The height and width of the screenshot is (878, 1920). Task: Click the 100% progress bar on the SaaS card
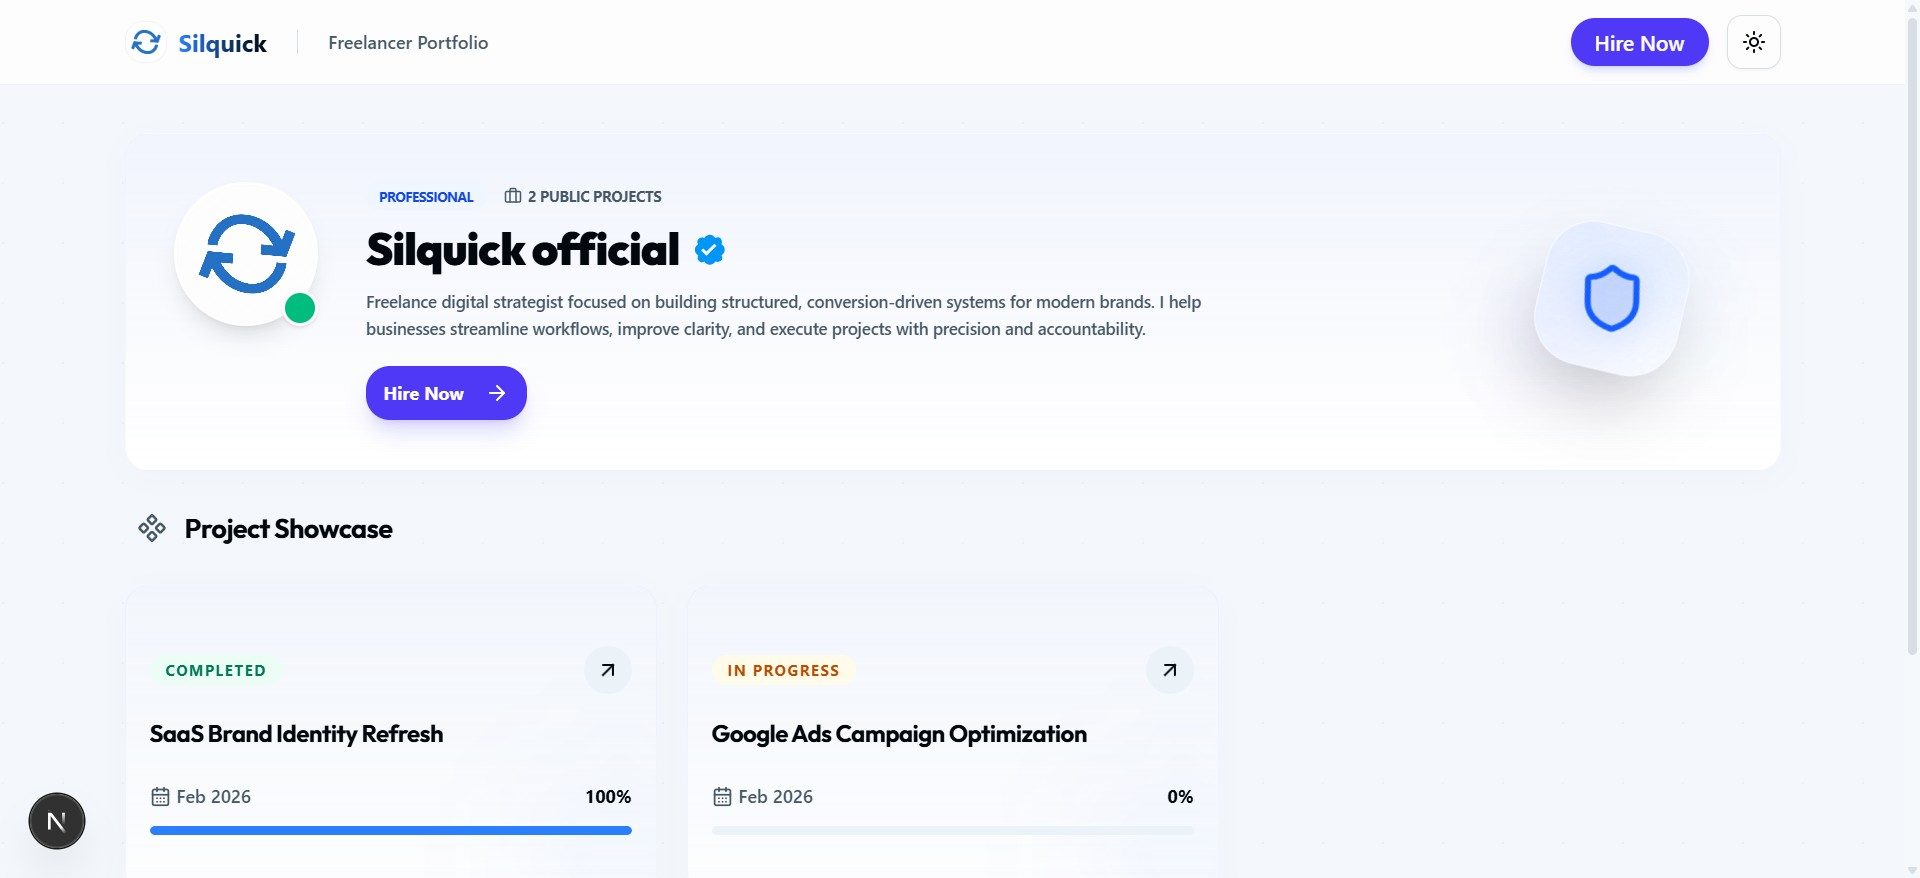(390, 830)
